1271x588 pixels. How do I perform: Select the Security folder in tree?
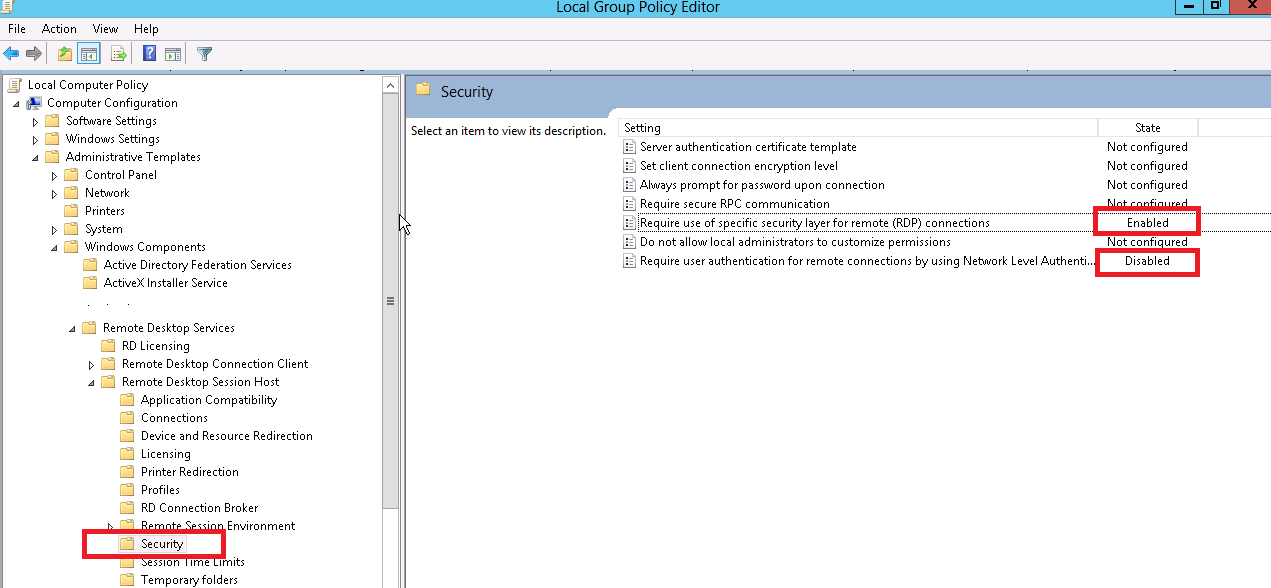point(161,544)
